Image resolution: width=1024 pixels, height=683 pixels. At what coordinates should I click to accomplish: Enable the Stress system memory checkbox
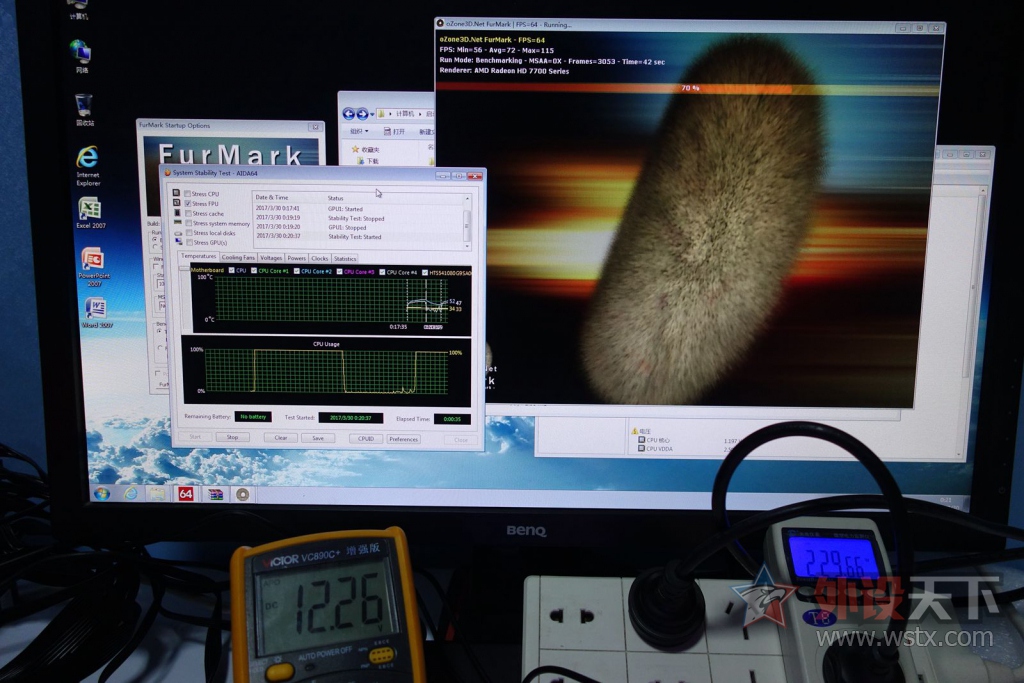[x=189, y=223]
